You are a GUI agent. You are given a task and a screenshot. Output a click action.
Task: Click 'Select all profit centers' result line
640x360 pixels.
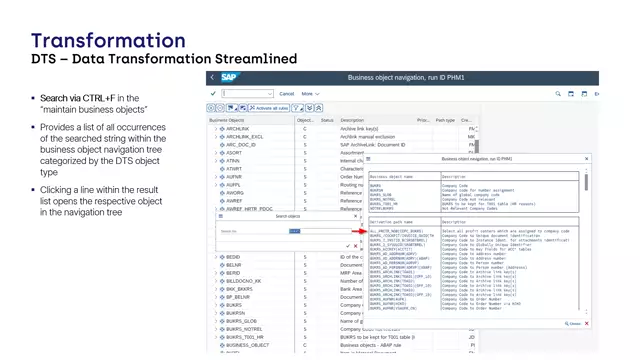coord(505,231)
